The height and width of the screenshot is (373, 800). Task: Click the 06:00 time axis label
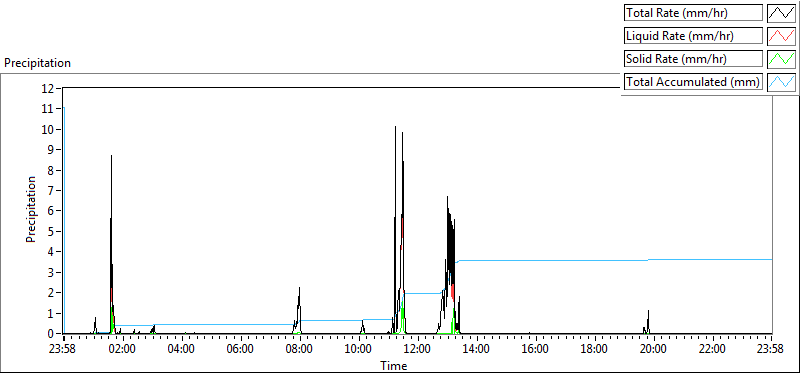(x=240, y=350)
